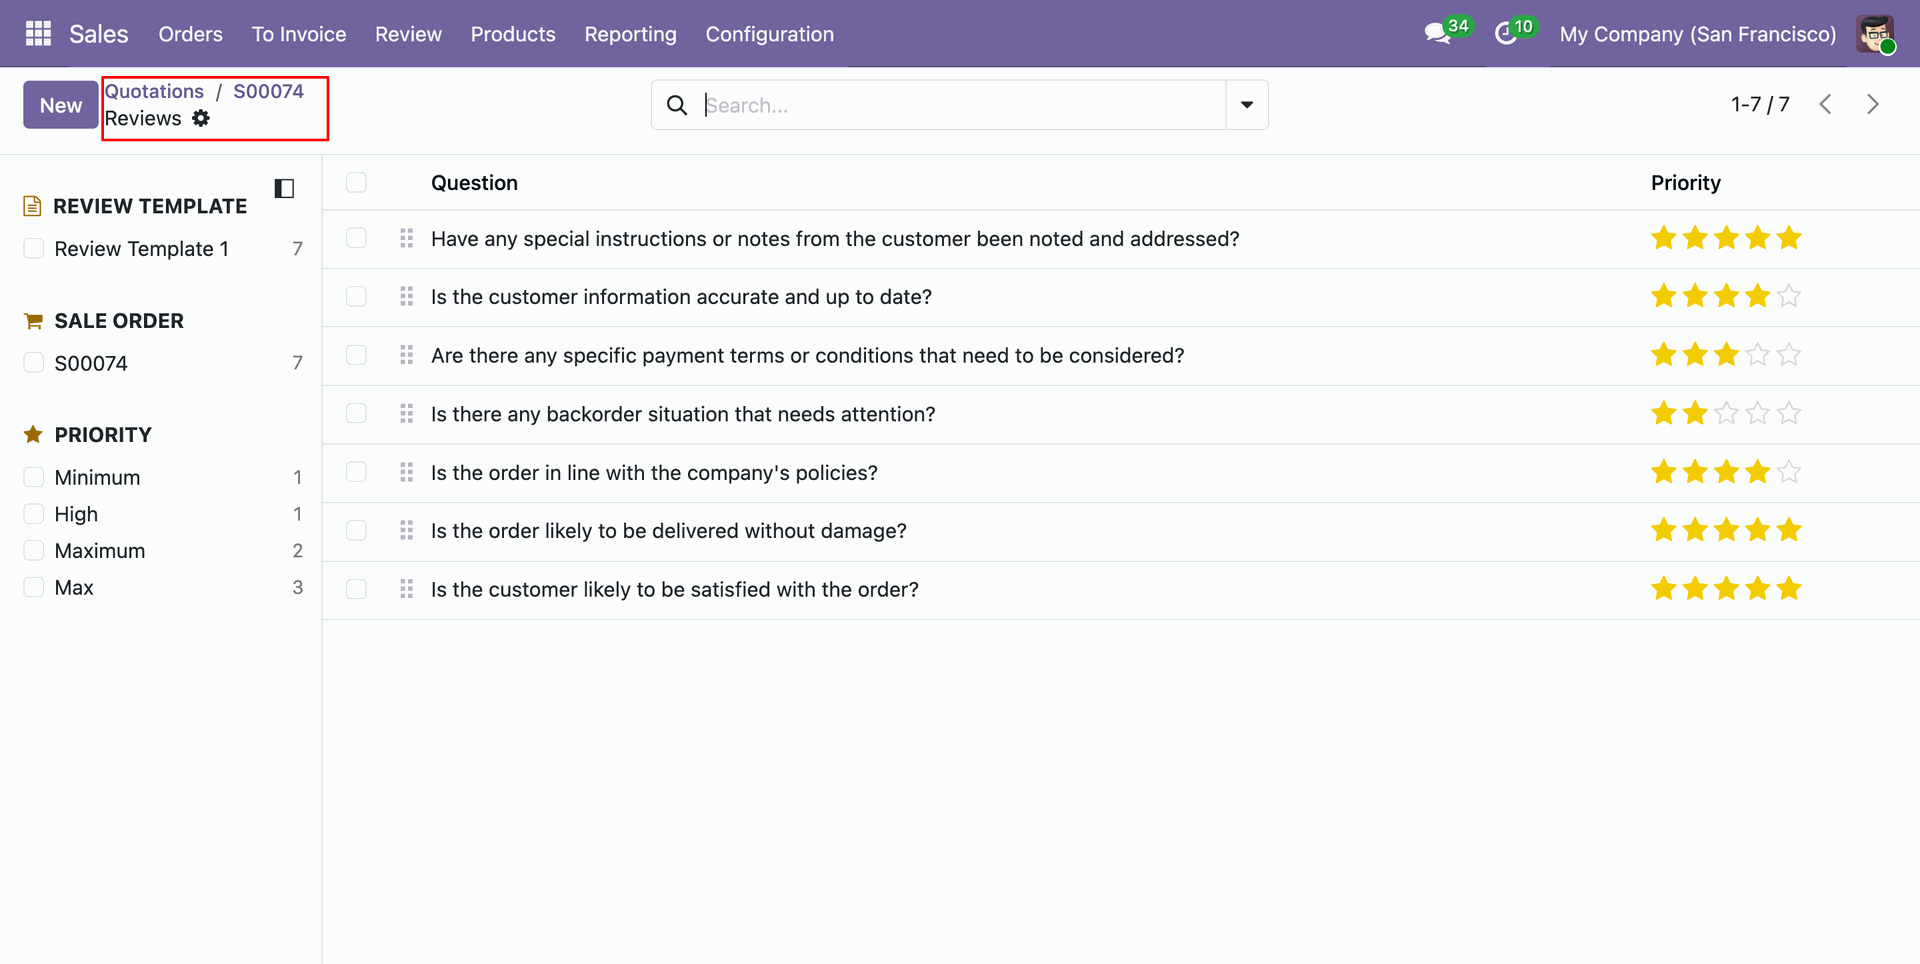1920x964 pixels.
Task: Select all rows with header checkbox
Action: point(356,182)
